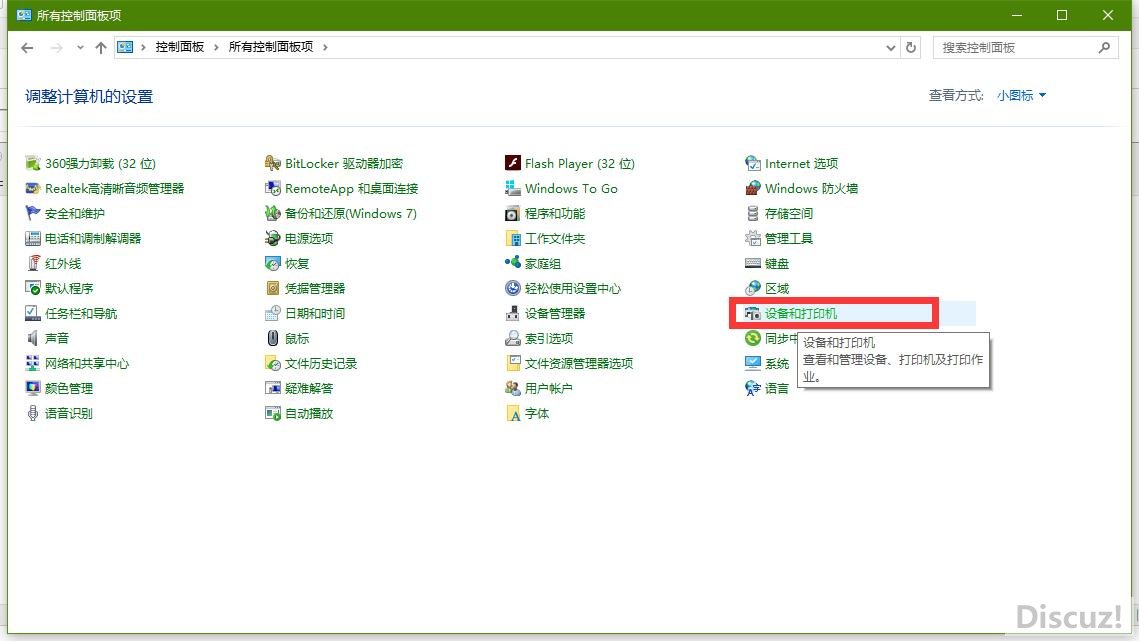Open the 恢复 link

click(x=297, y=263)
